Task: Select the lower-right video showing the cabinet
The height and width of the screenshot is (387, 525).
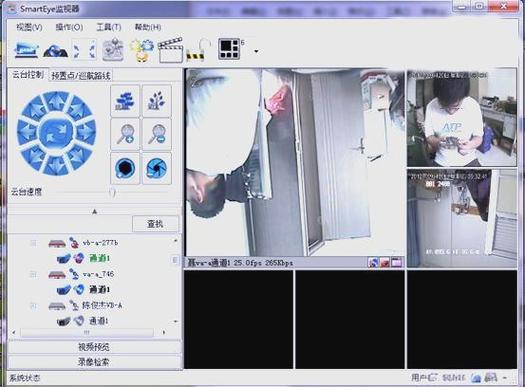Action: (462, 218)
